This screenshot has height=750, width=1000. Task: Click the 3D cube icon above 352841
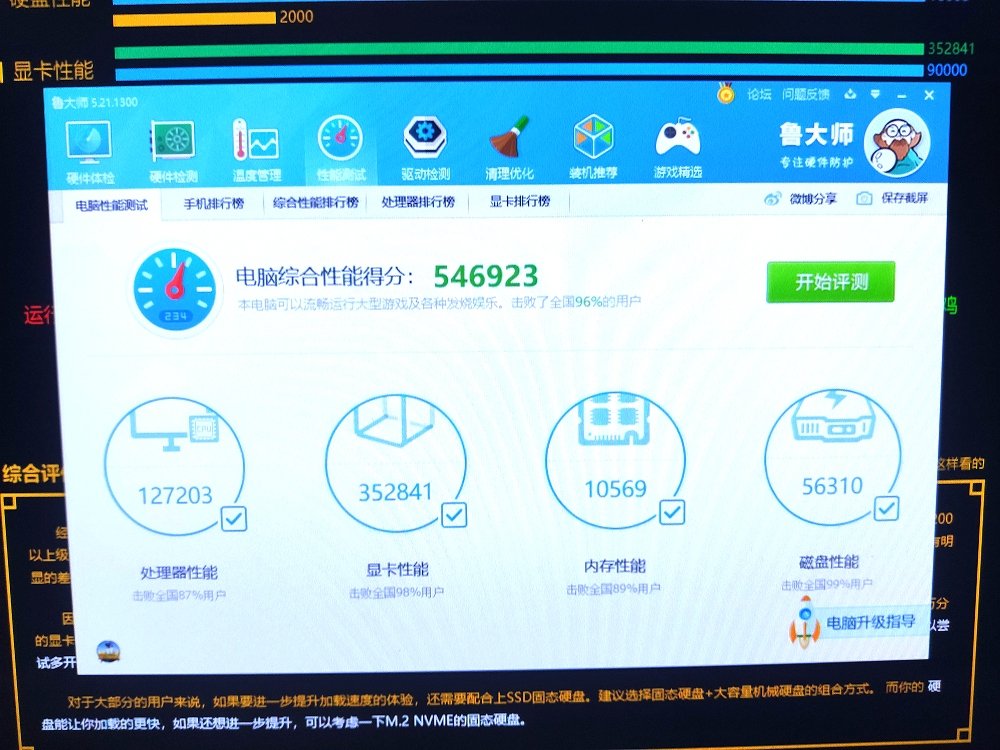tap(395, 420)
